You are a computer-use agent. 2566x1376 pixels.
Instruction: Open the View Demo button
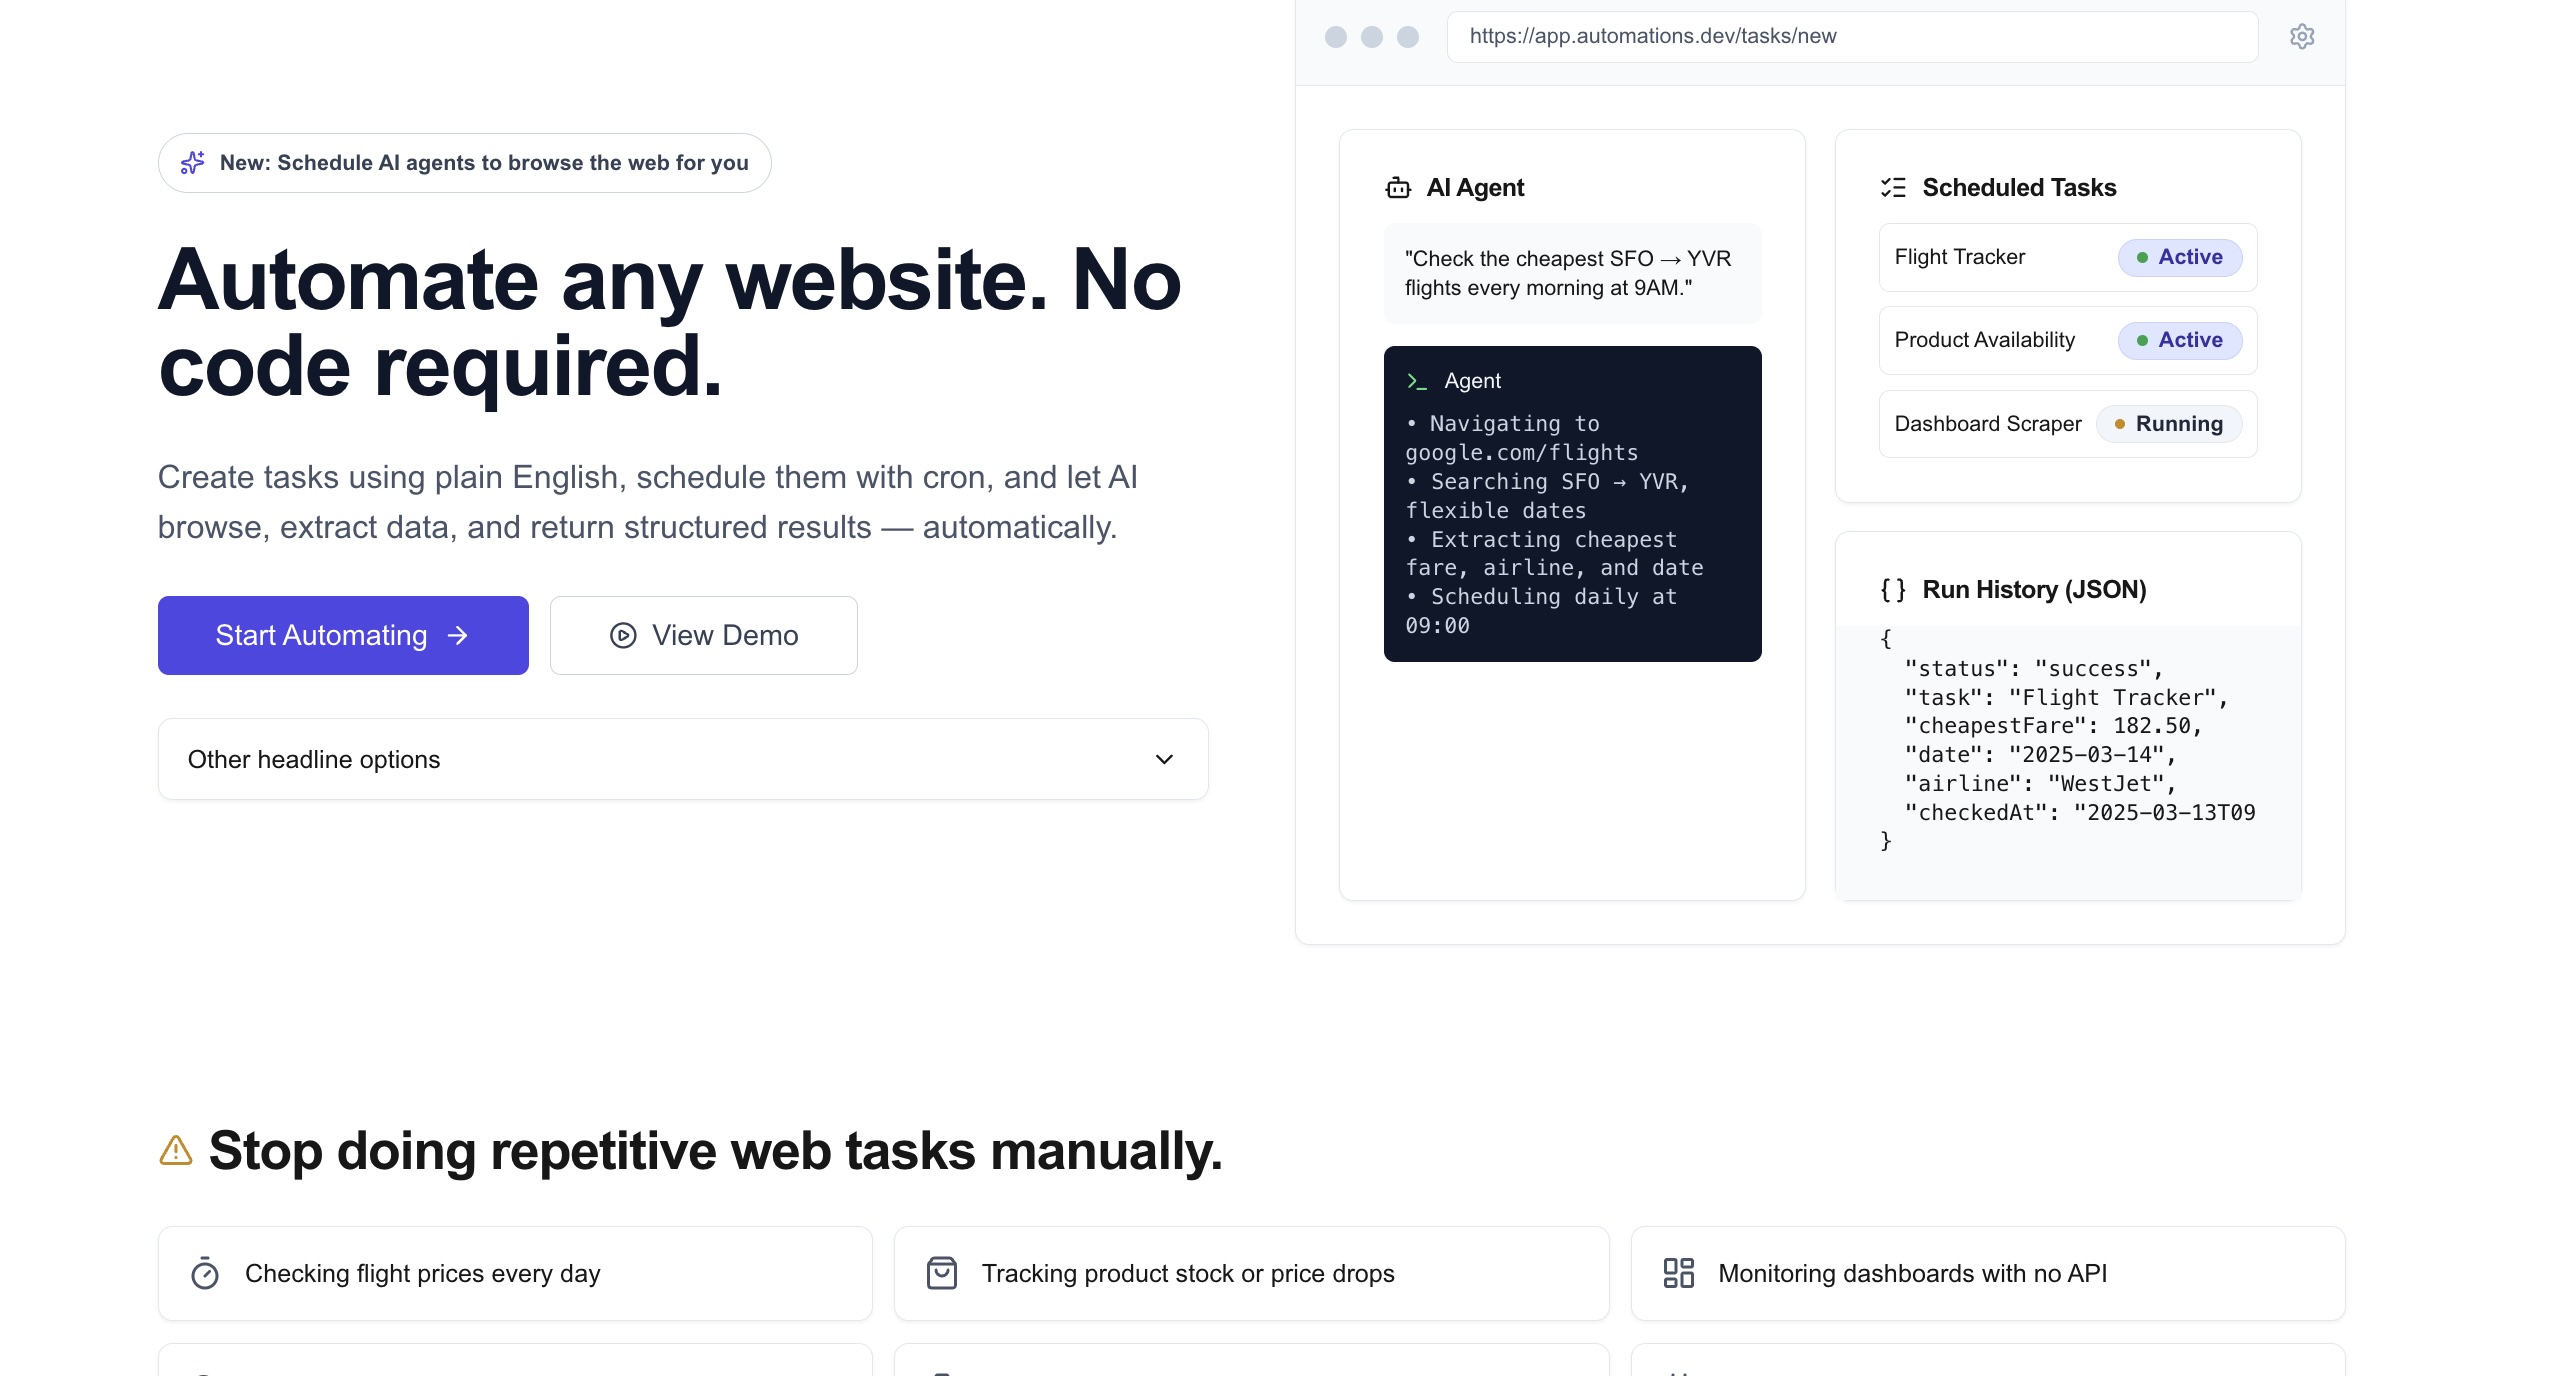pyautogui.click(x=703, y=636)
